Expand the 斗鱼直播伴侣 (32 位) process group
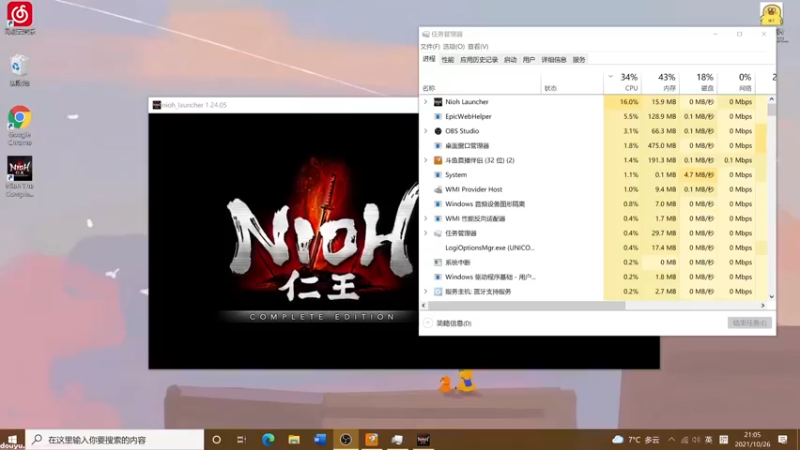The image size is (800, 450). pos(426,160)
